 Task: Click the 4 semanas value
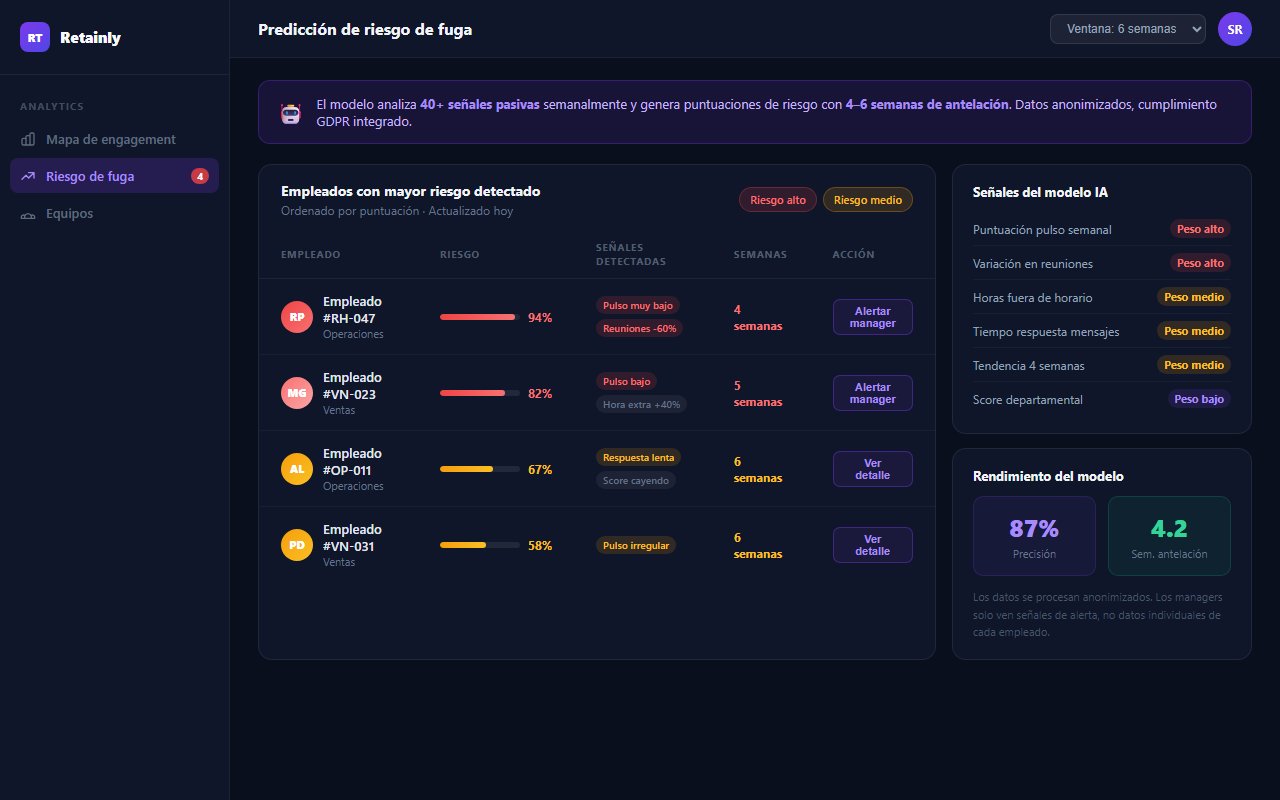point(758,317)
